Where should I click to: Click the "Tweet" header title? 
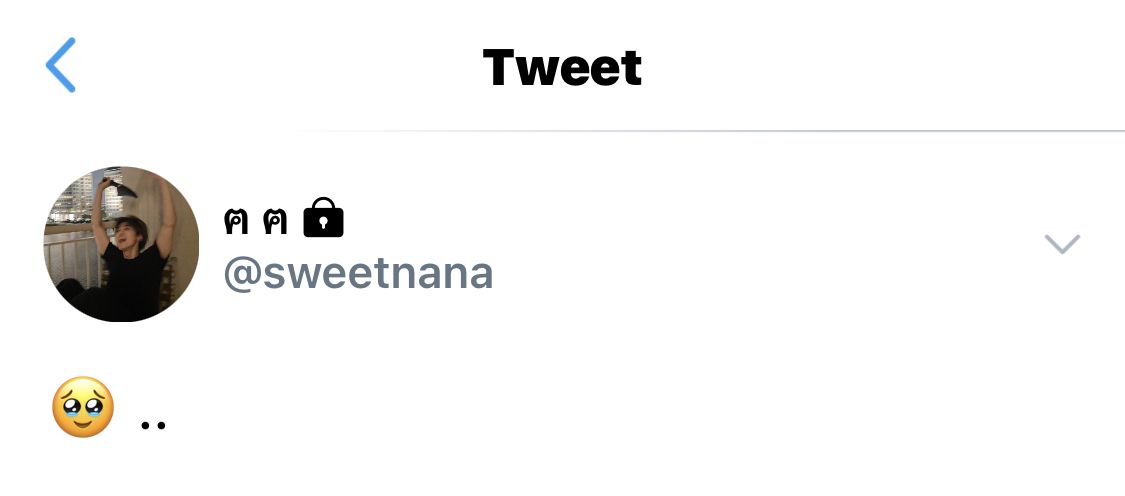pyautogui.click(x=562, y=67)
